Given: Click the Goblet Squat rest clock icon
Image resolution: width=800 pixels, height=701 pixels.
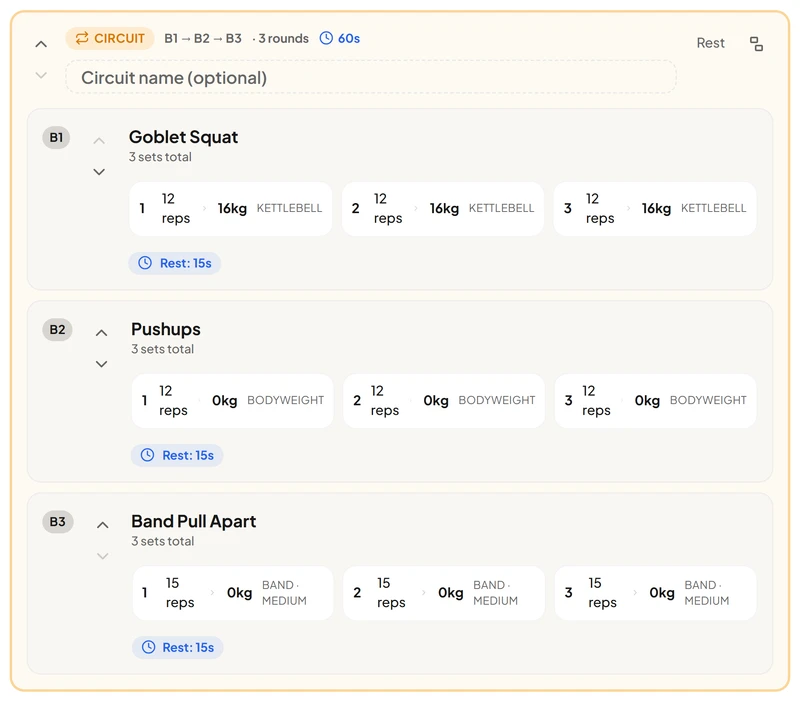Looking at the screenshot, I should click(x=145, y=263).
